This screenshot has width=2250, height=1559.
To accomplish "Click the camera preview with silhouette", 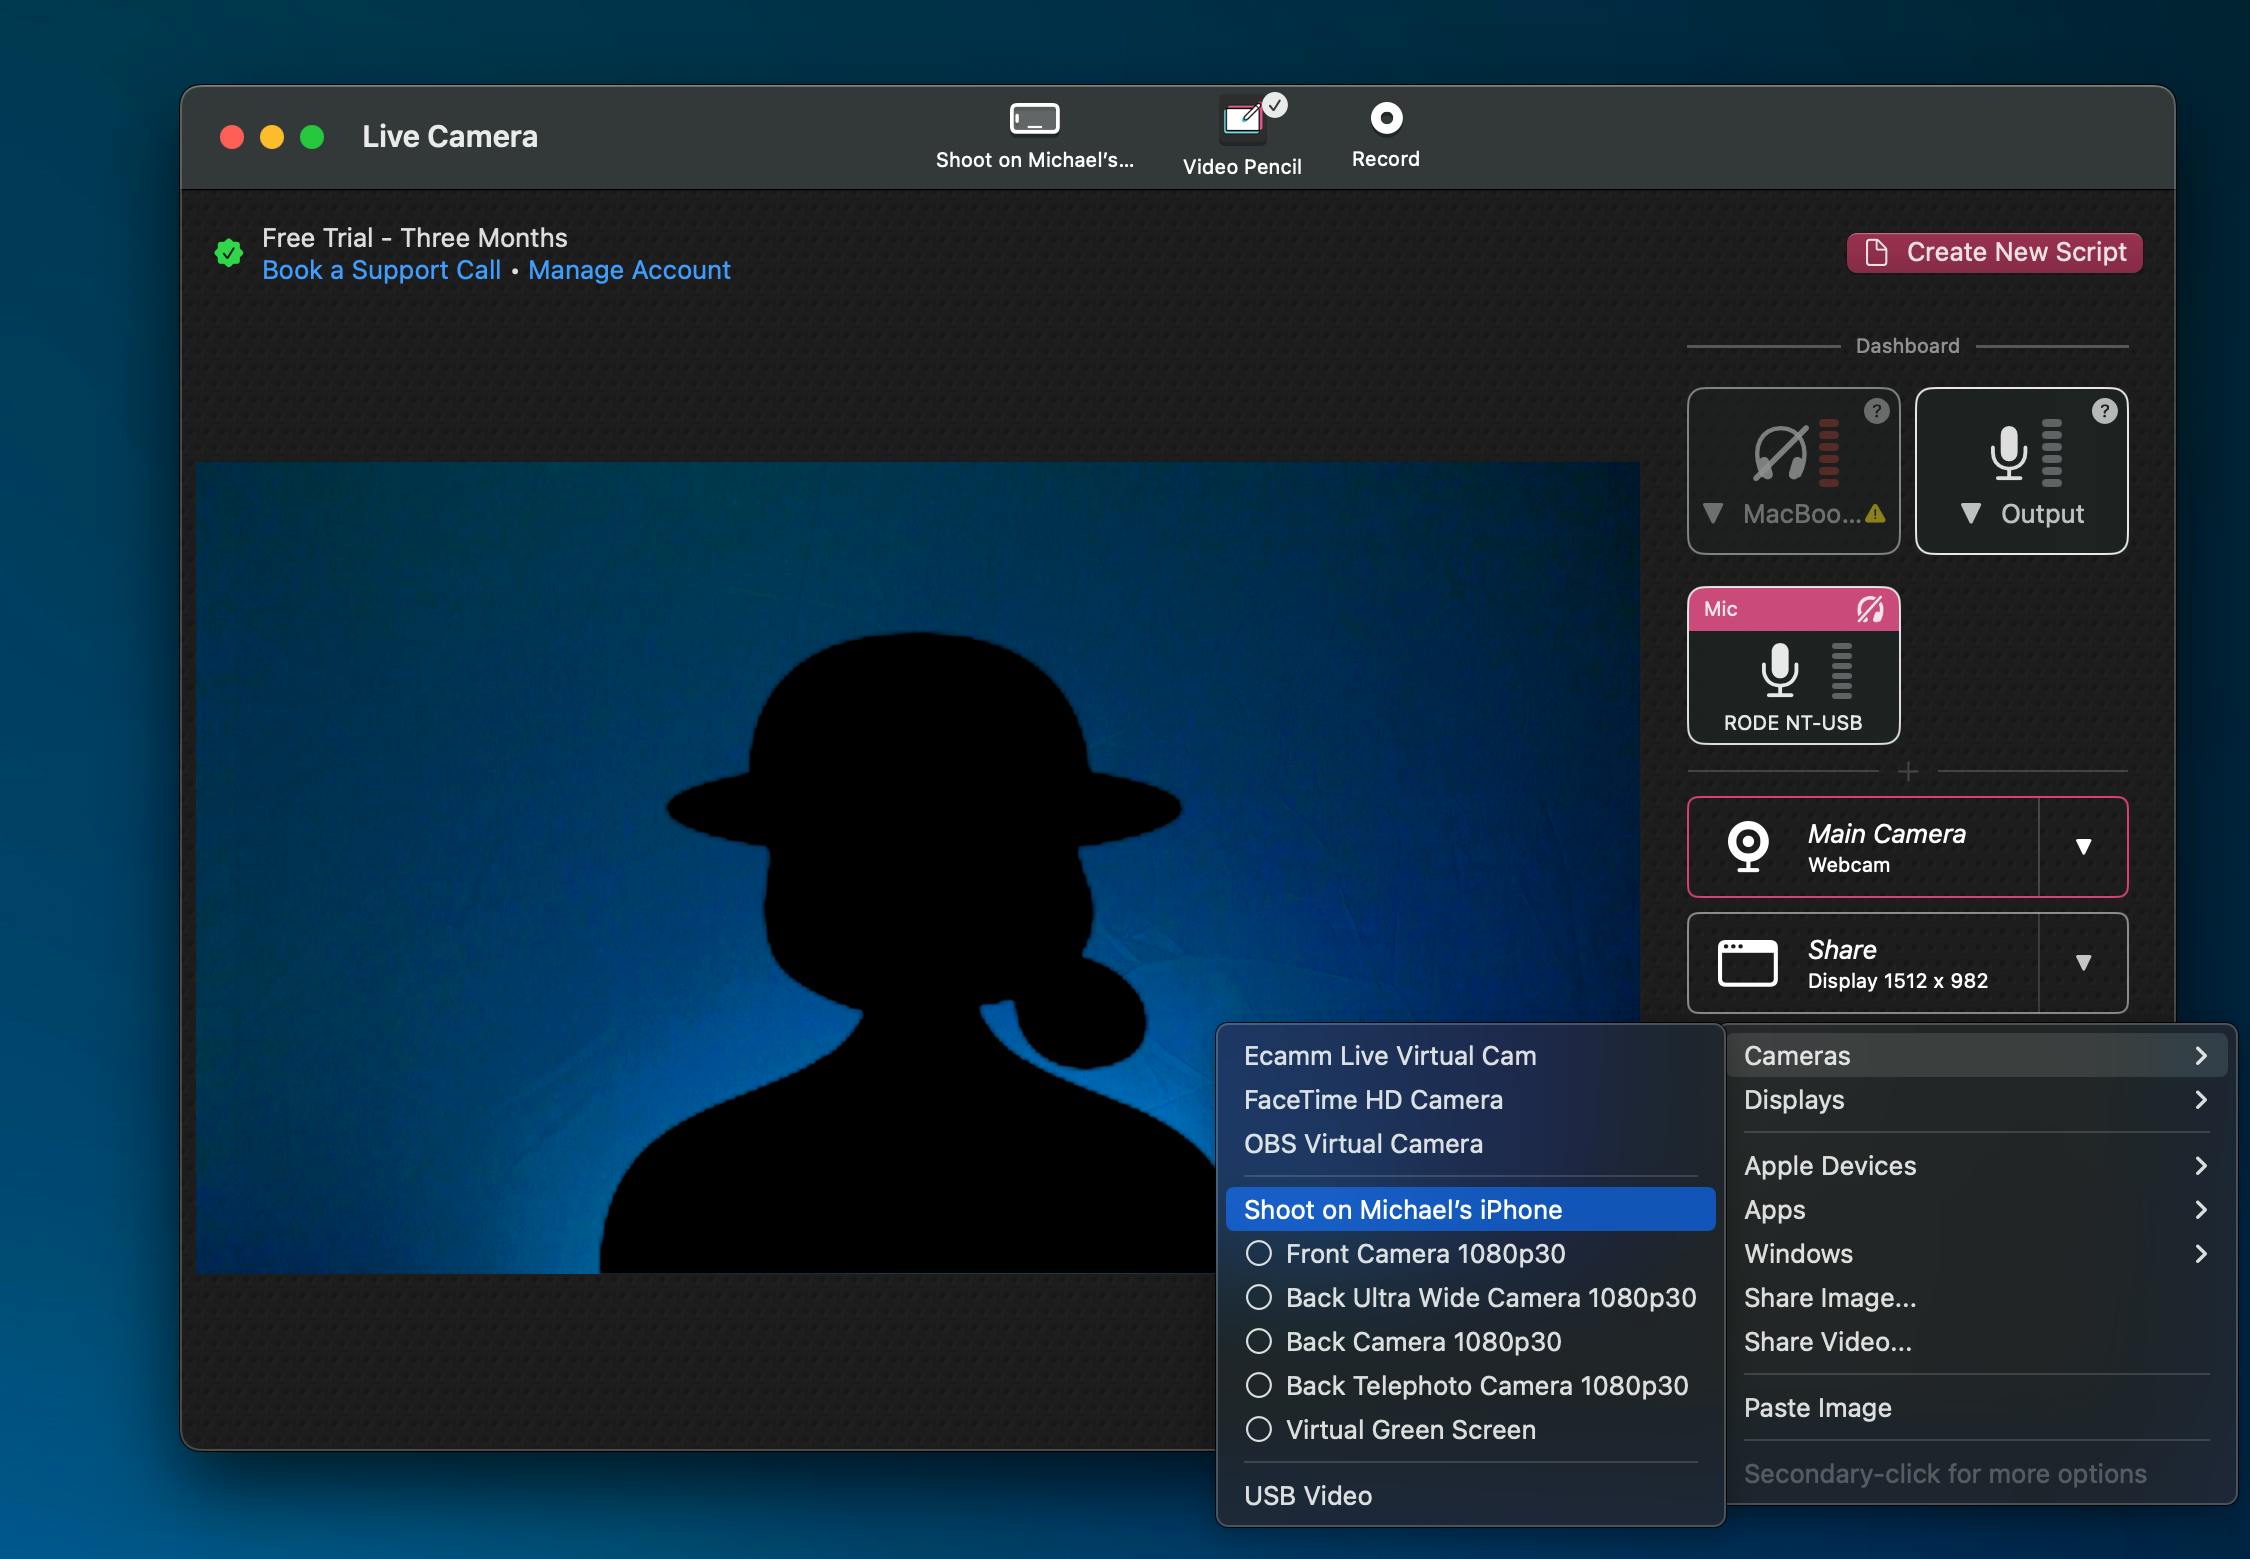I will point(917,867).
